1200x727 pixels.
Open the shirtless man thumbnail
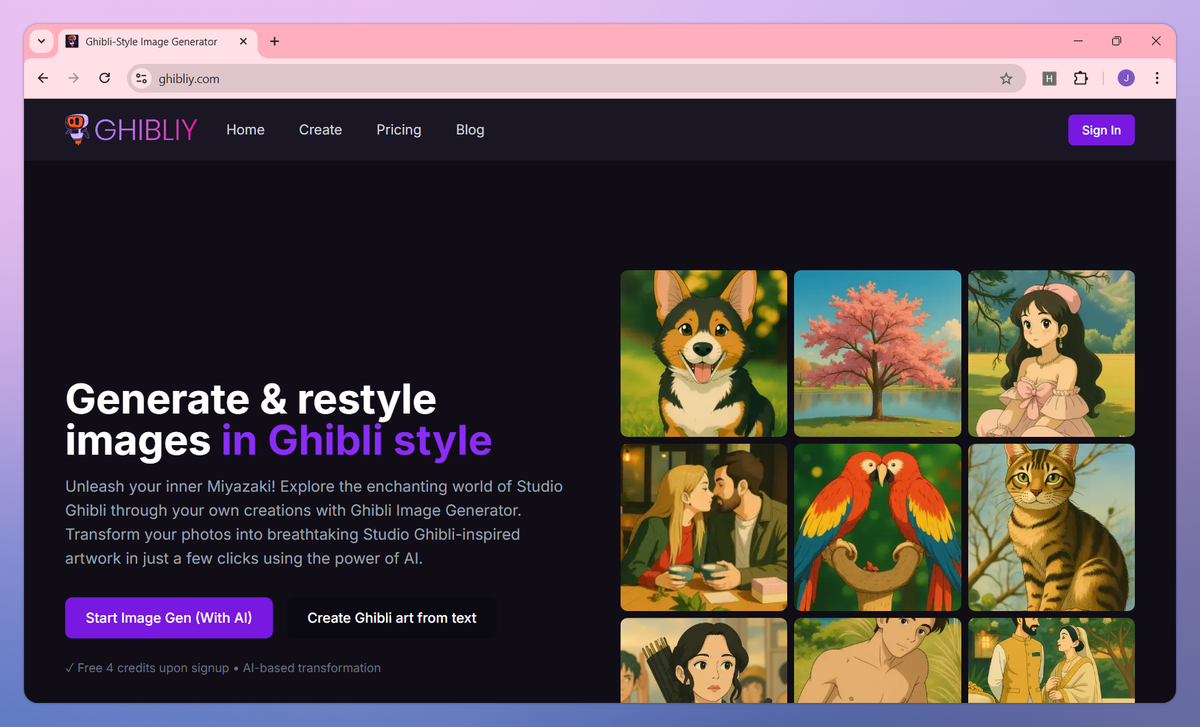coord(877,660)
